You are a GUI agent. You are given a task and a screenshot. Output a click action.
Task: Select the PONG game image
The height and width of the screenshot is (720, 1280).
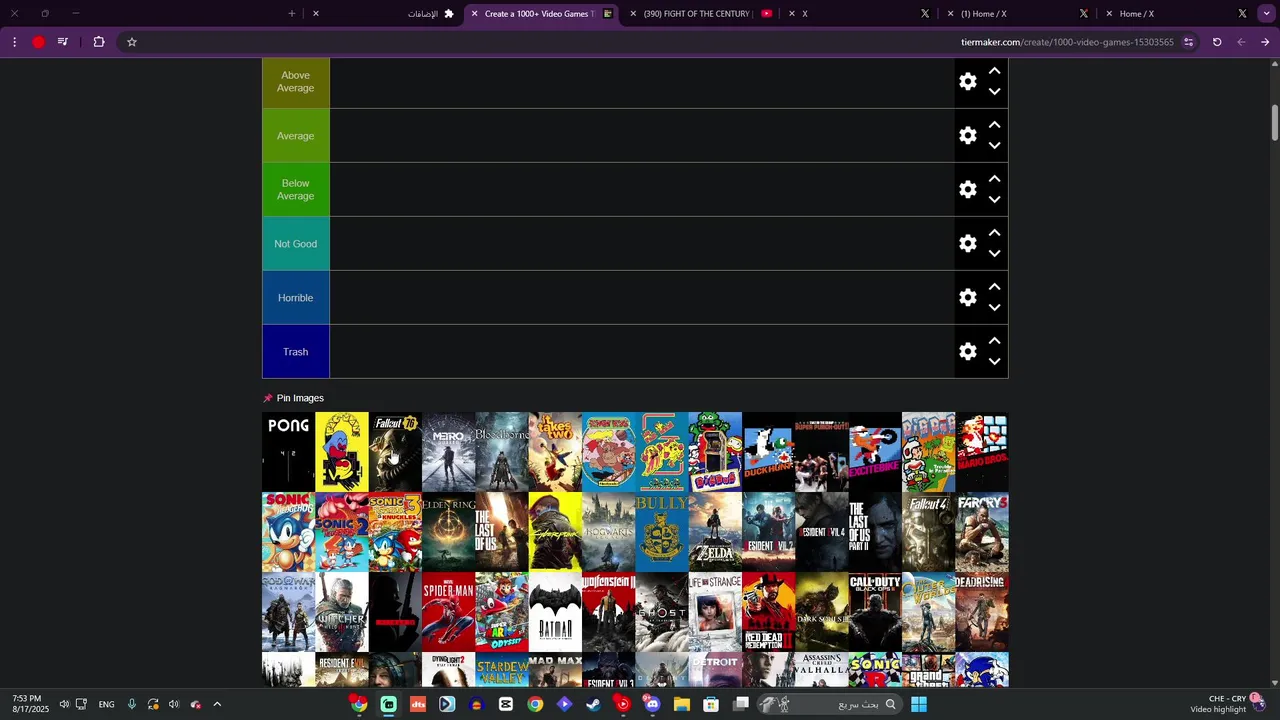tap(288, 452)
